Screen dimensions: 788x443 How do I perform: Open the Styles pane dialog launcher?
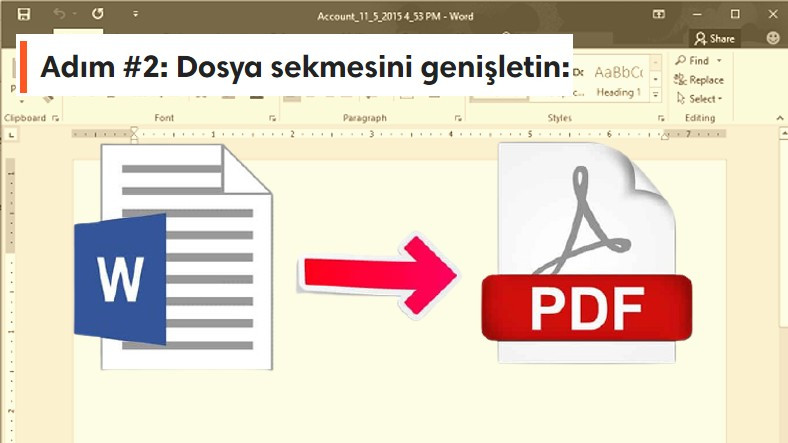(661, 118)
